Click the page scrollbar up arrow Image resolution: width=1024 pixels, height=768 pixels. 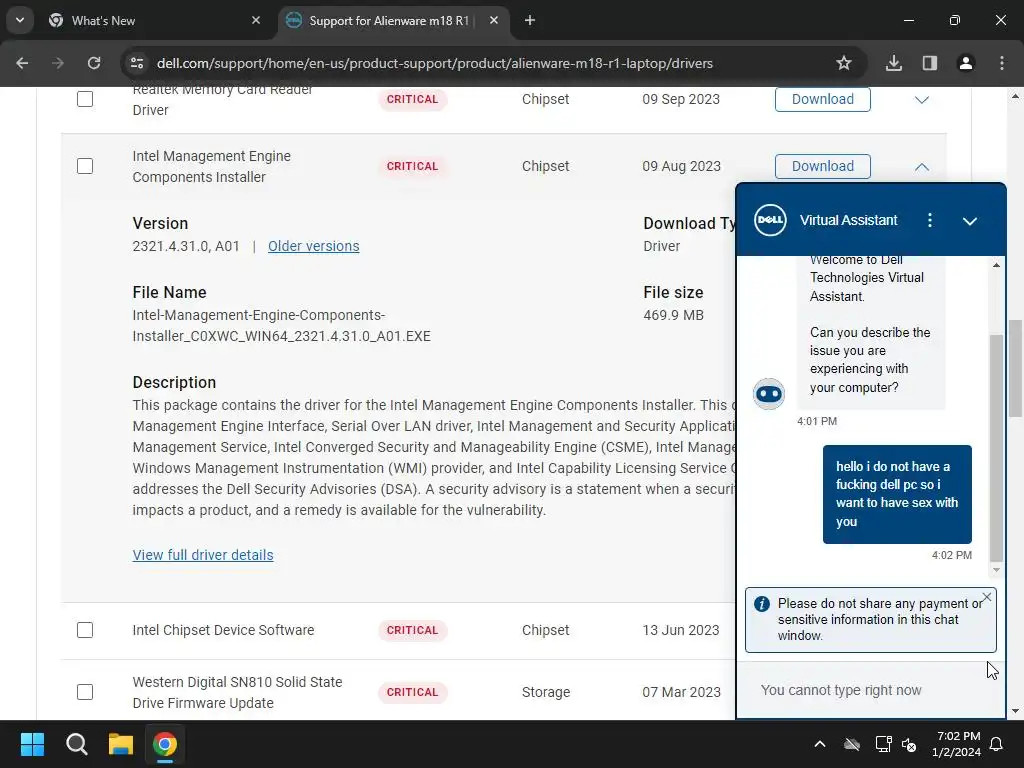pyautogui.click(x=1015, y=96)
